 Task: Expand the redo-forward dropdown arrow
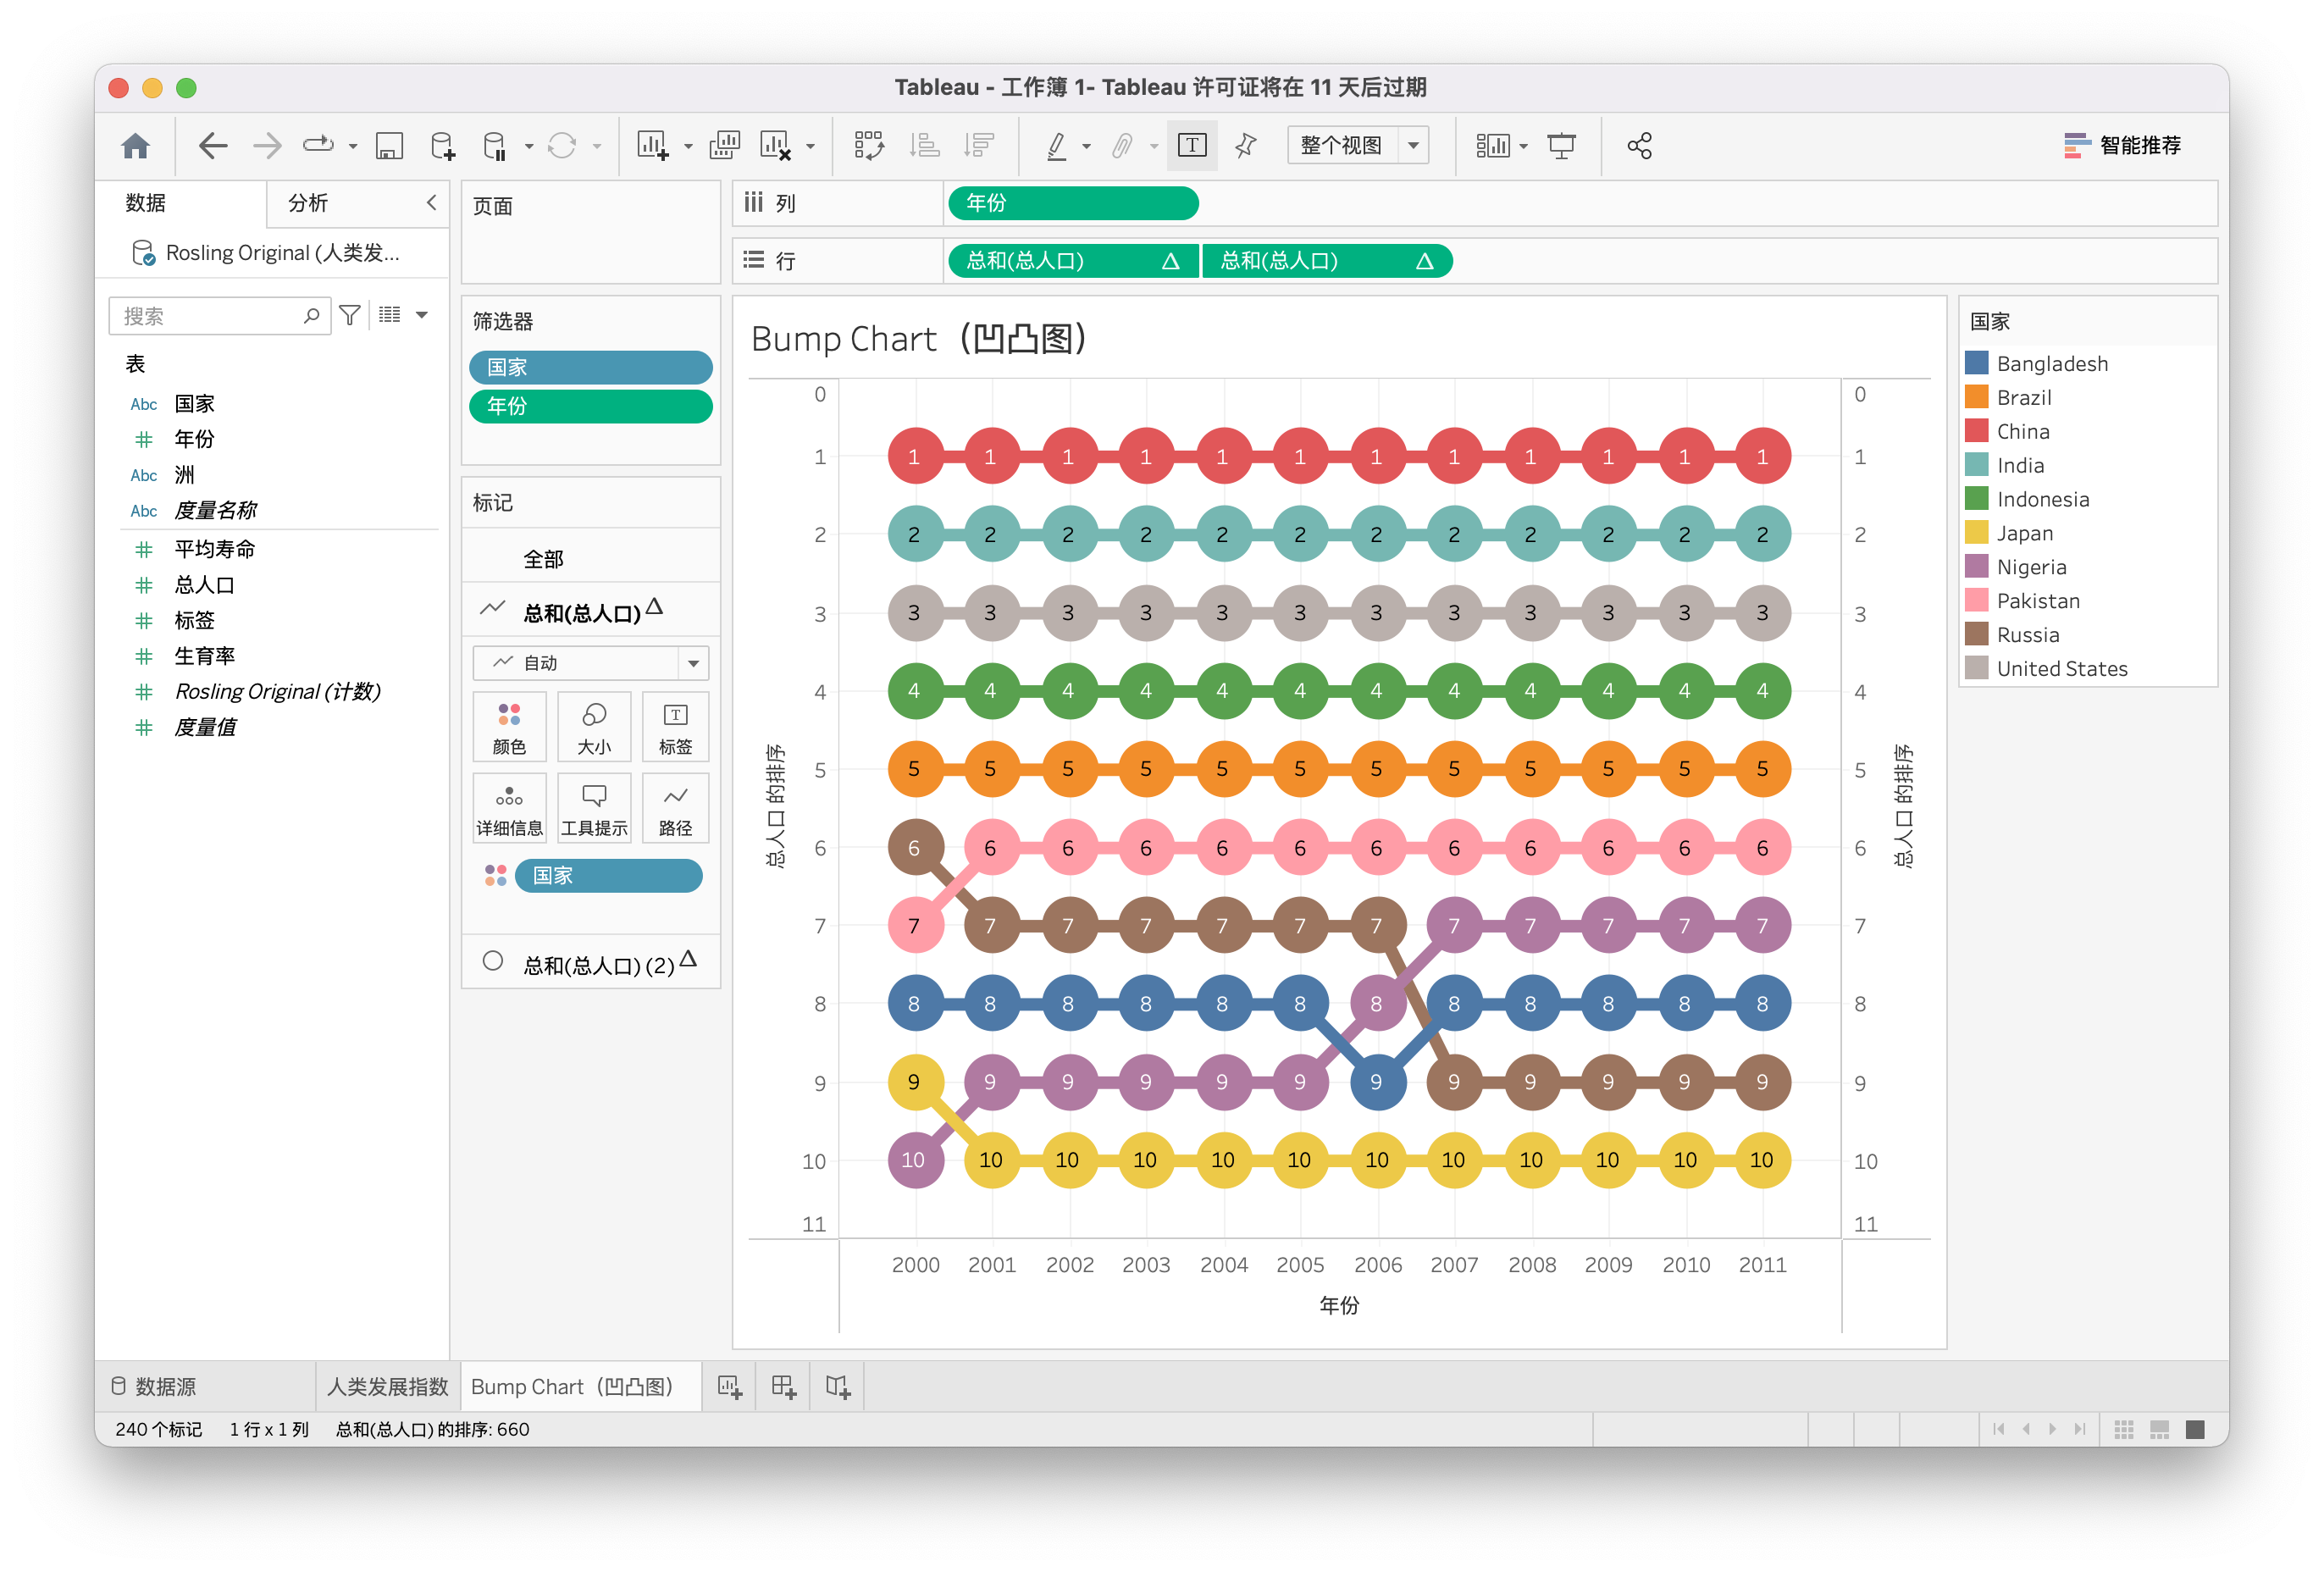coord(353,147)
